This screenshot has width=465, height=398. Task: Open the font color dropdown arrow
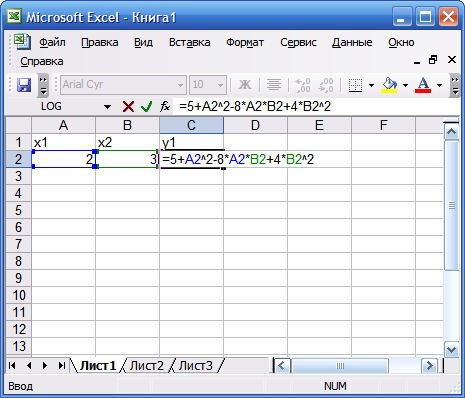click(x=439, y=86)
